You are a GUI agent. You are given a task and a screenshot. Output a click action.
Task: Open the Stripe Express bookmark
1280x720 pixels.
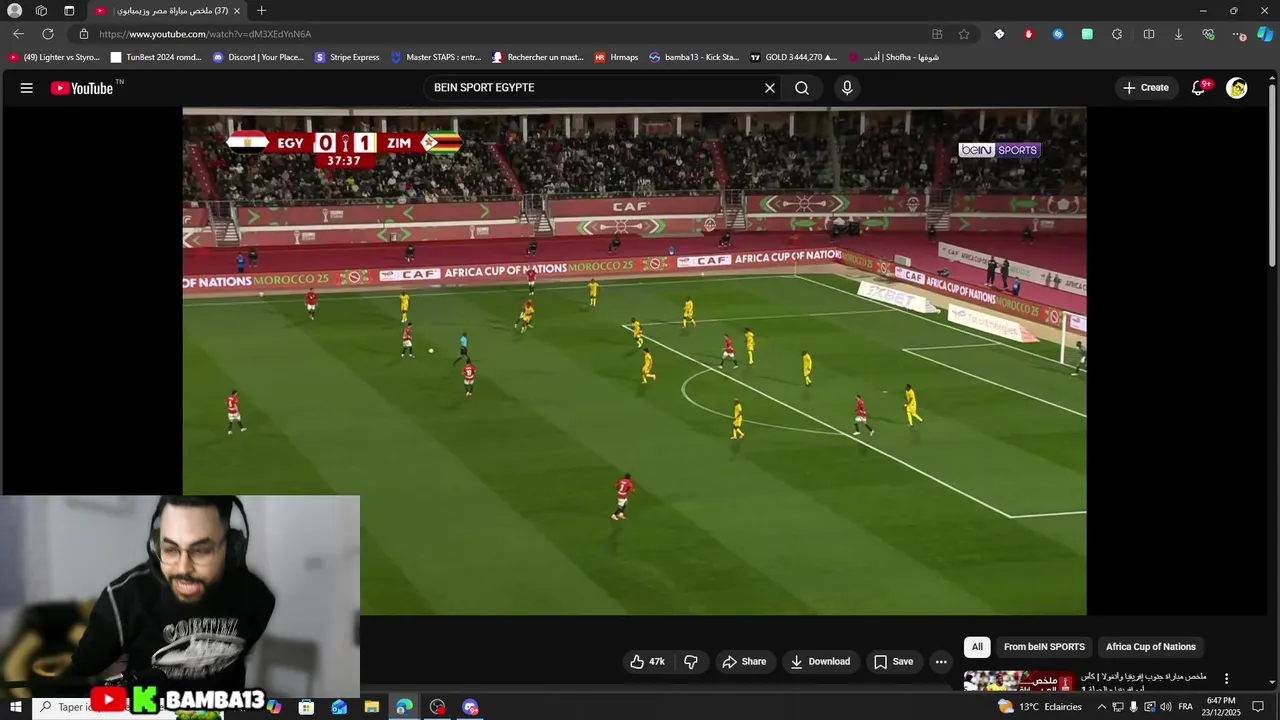[x=347, y=58]
